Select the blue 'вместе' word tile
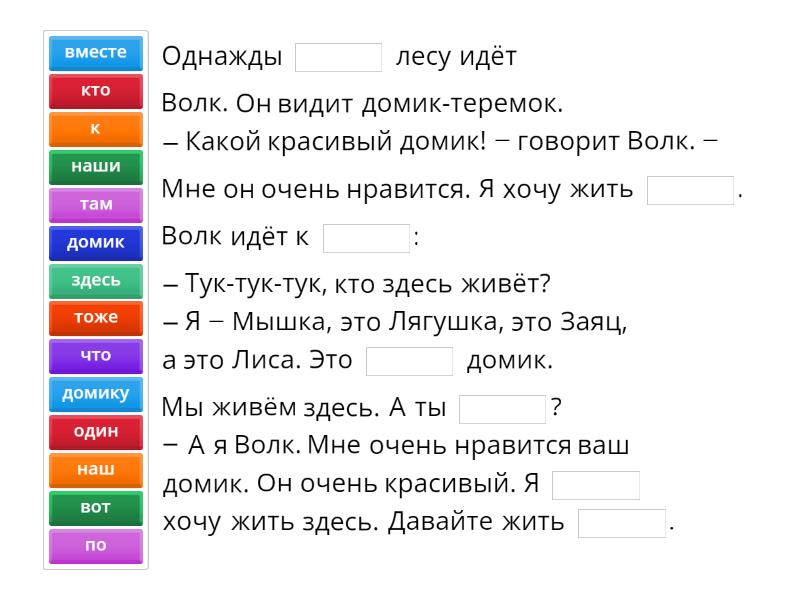Screen dimensions: 800x600 pyautogui.click(x=96, y=52)
